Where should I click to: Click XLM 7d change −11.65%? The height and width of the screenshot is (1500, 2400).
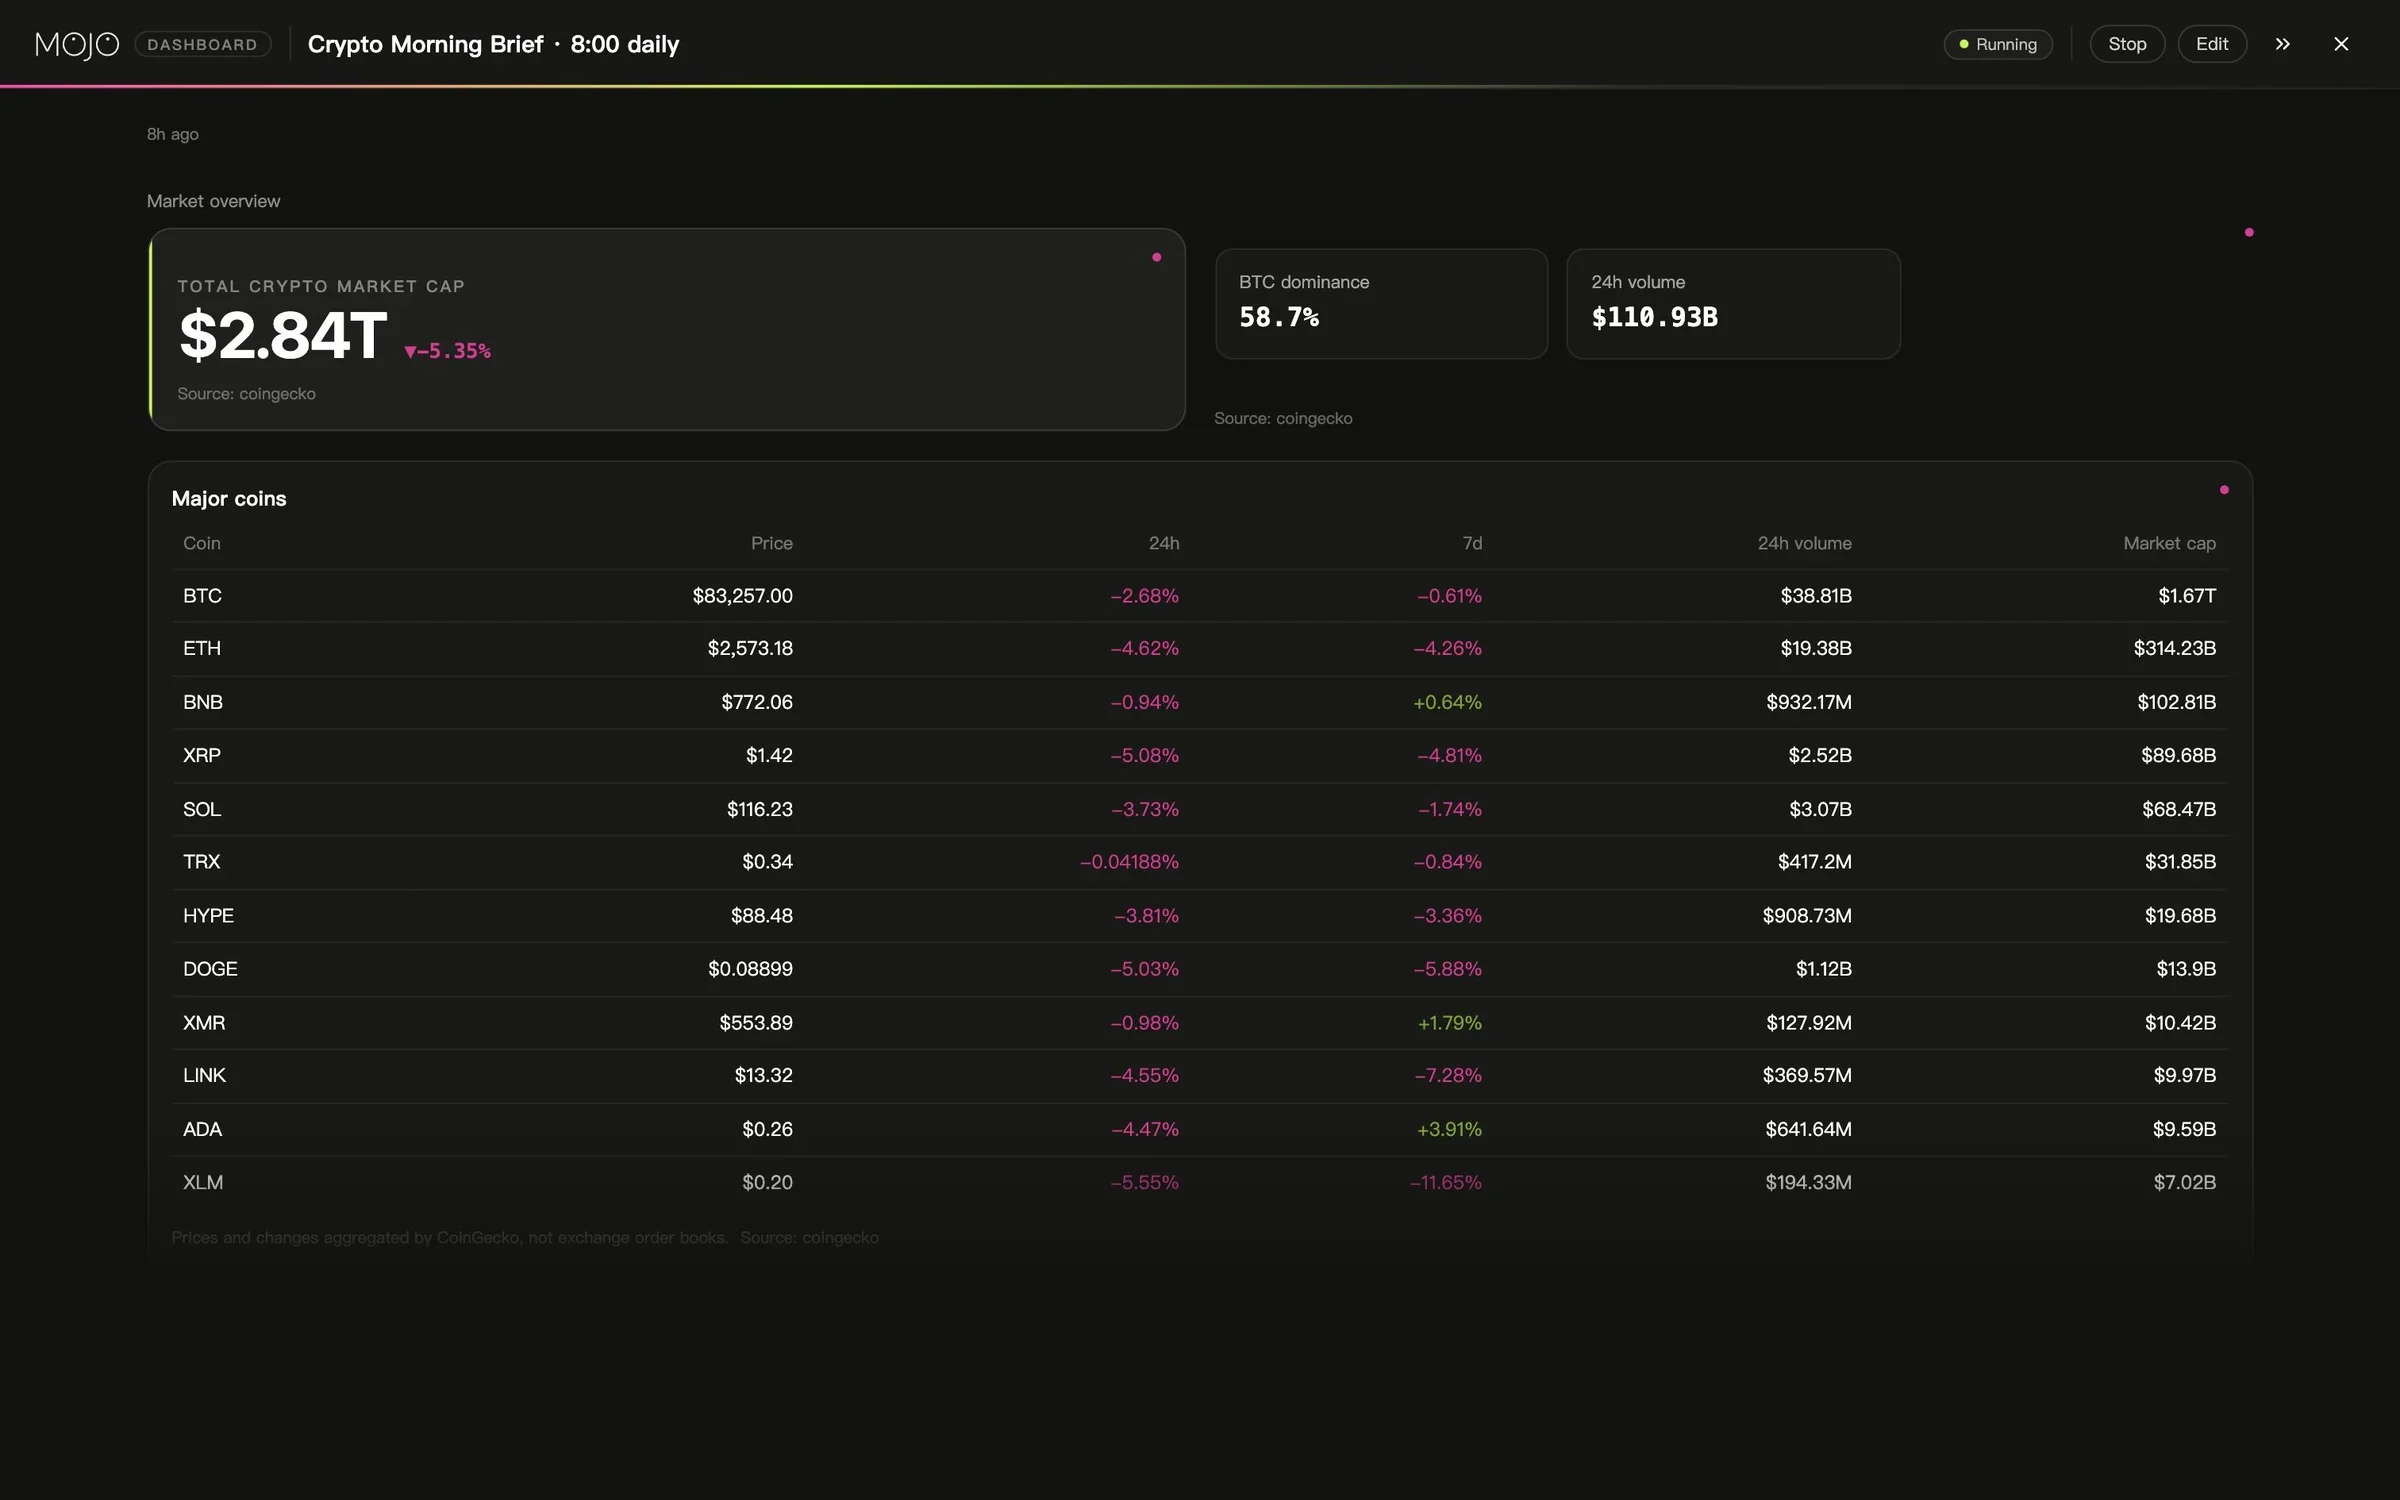point(1445,1182)
